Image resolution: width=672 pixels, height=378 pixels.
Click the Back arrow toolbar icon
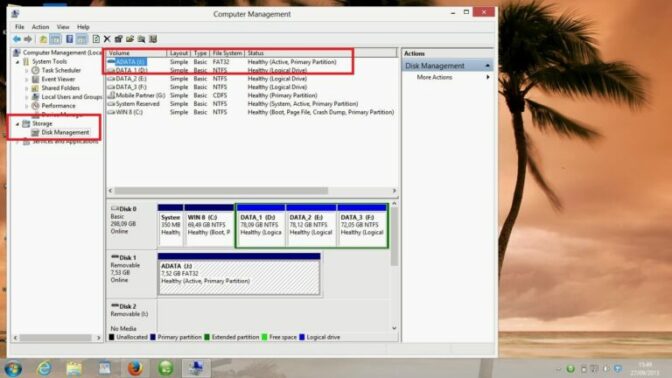(x=17, y=39)
